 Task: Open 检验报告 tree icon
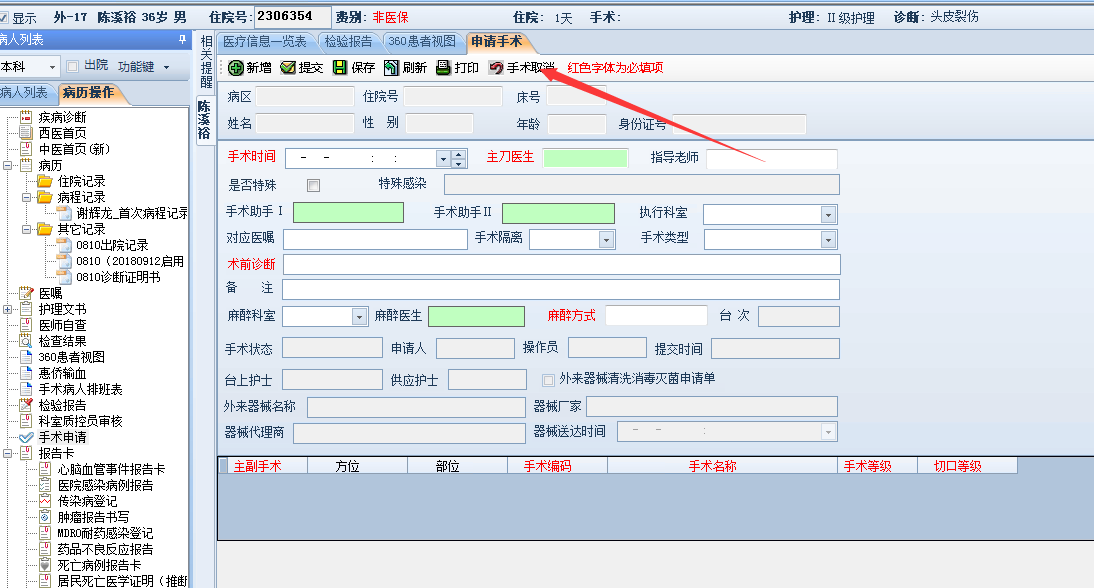tap(26, 405)
